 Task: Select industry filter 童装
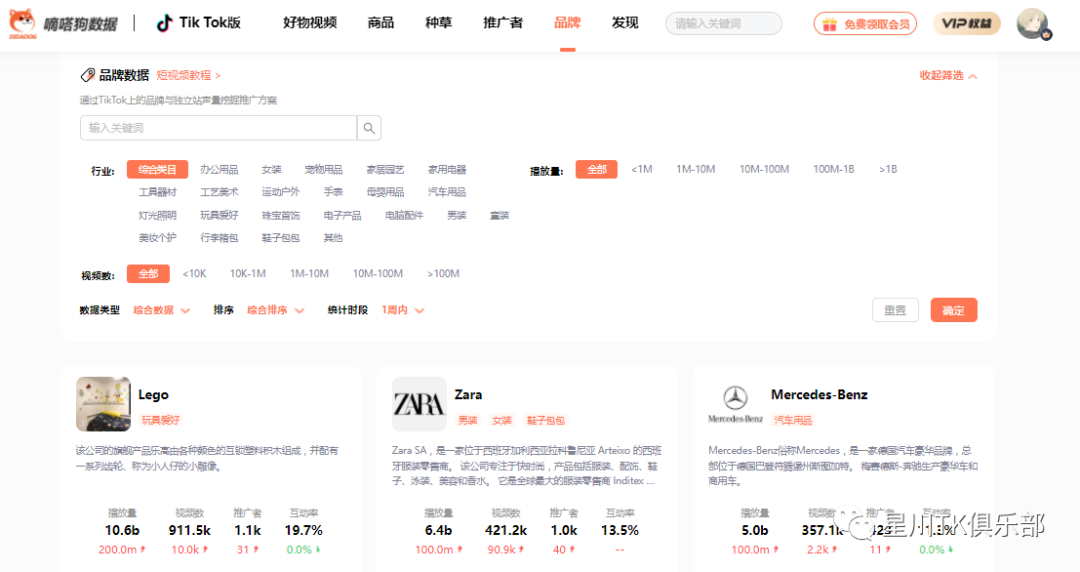[x=499, y=216]
